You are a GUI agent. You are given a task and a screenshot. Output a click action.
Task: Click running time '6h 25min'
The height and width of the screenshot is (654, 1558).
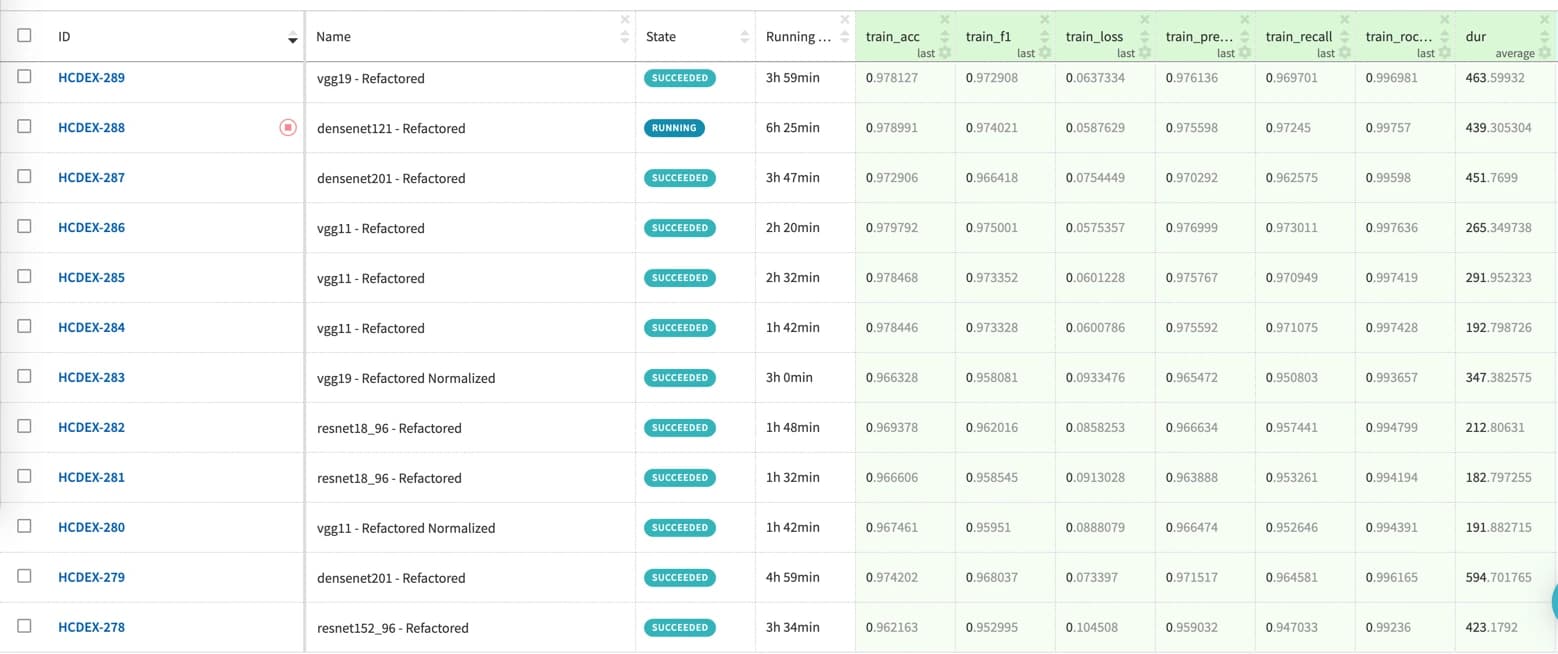(x=793, y=127)
